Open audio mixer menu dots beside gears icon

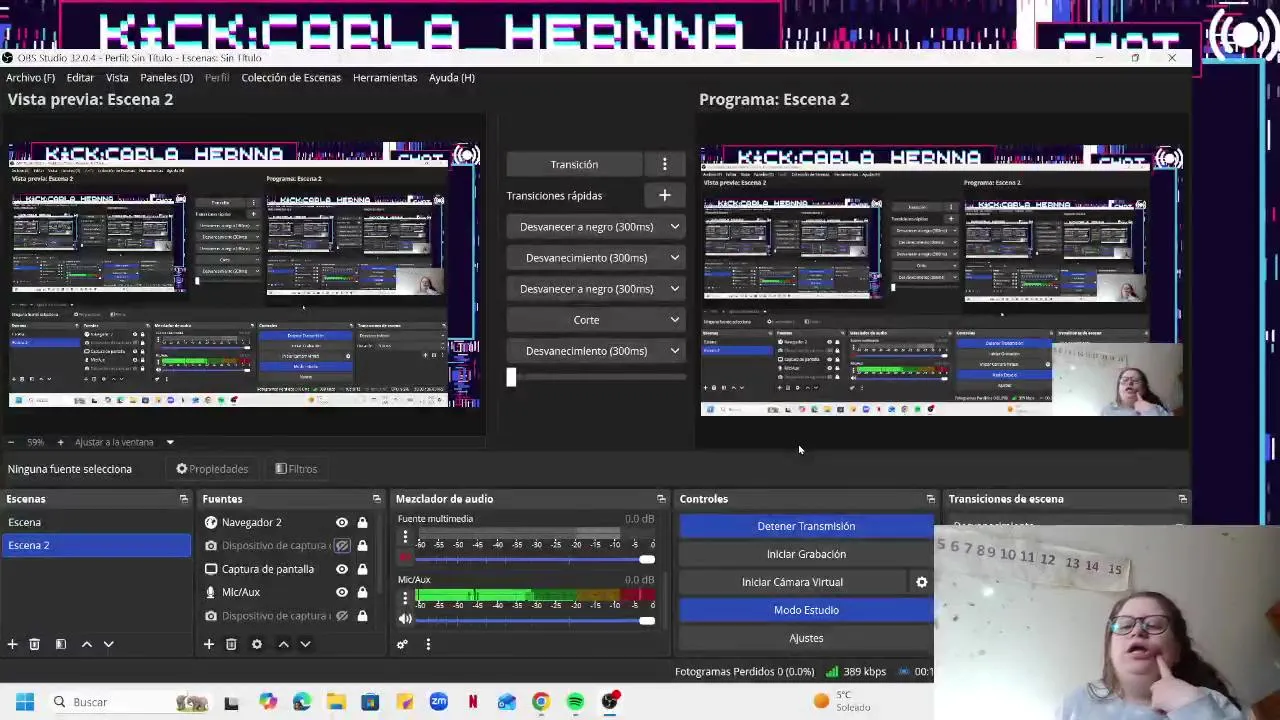tap(428, 644)
